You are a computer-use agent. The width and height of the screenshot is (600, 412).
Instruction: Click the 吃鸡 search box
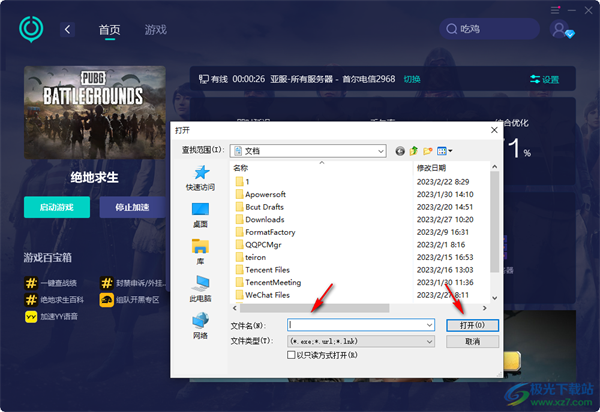tap(489, 29)
